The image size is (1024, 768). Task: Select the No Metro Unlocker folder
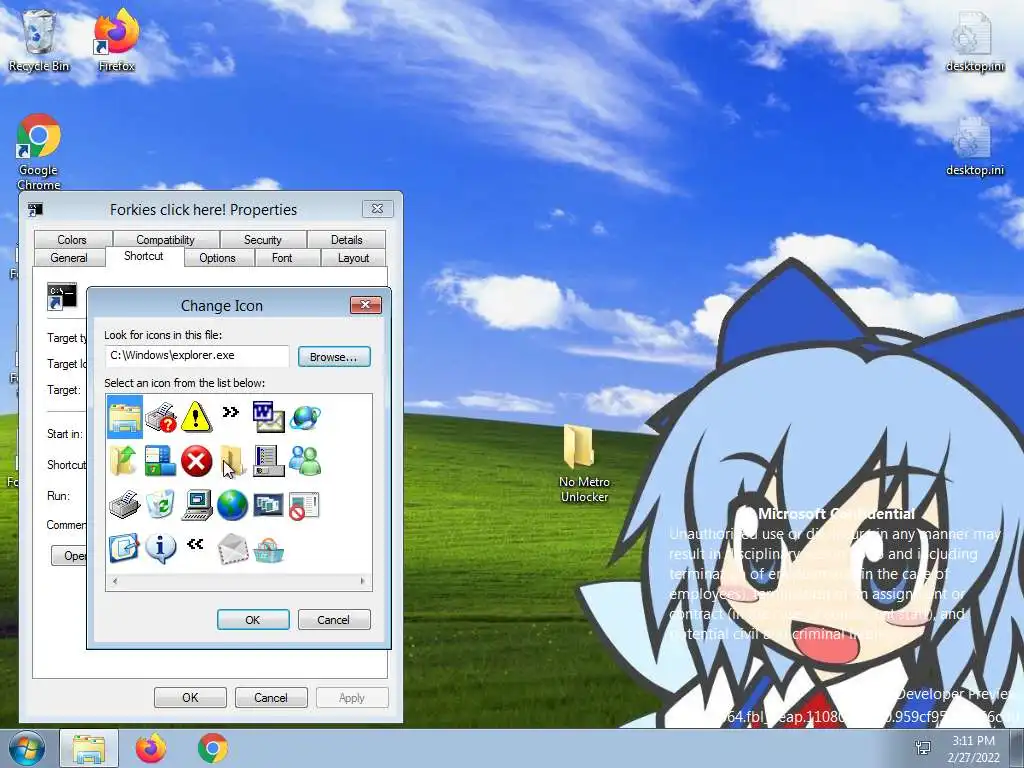point(584,464)
